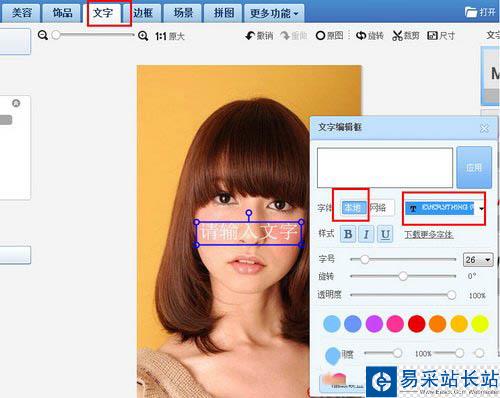Image resolution: width=500 pixels, height=398 pixels.
Task: Open the 场景 tab
Action: 183,13
